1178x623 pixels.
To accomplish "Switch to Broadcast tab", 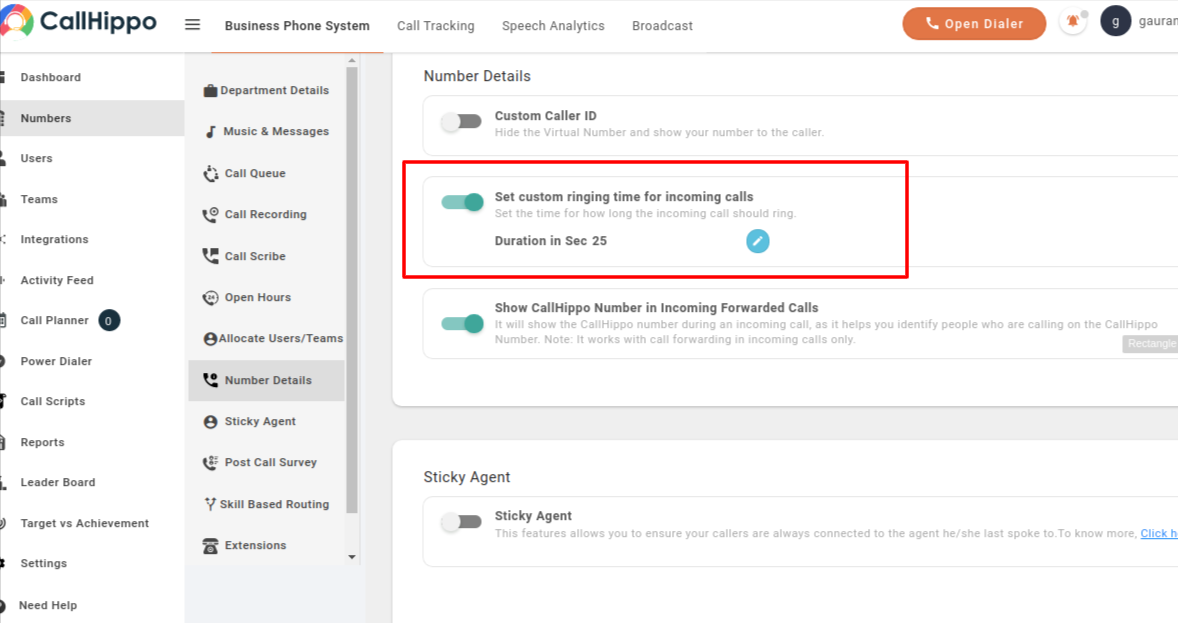I will (662, 26).
